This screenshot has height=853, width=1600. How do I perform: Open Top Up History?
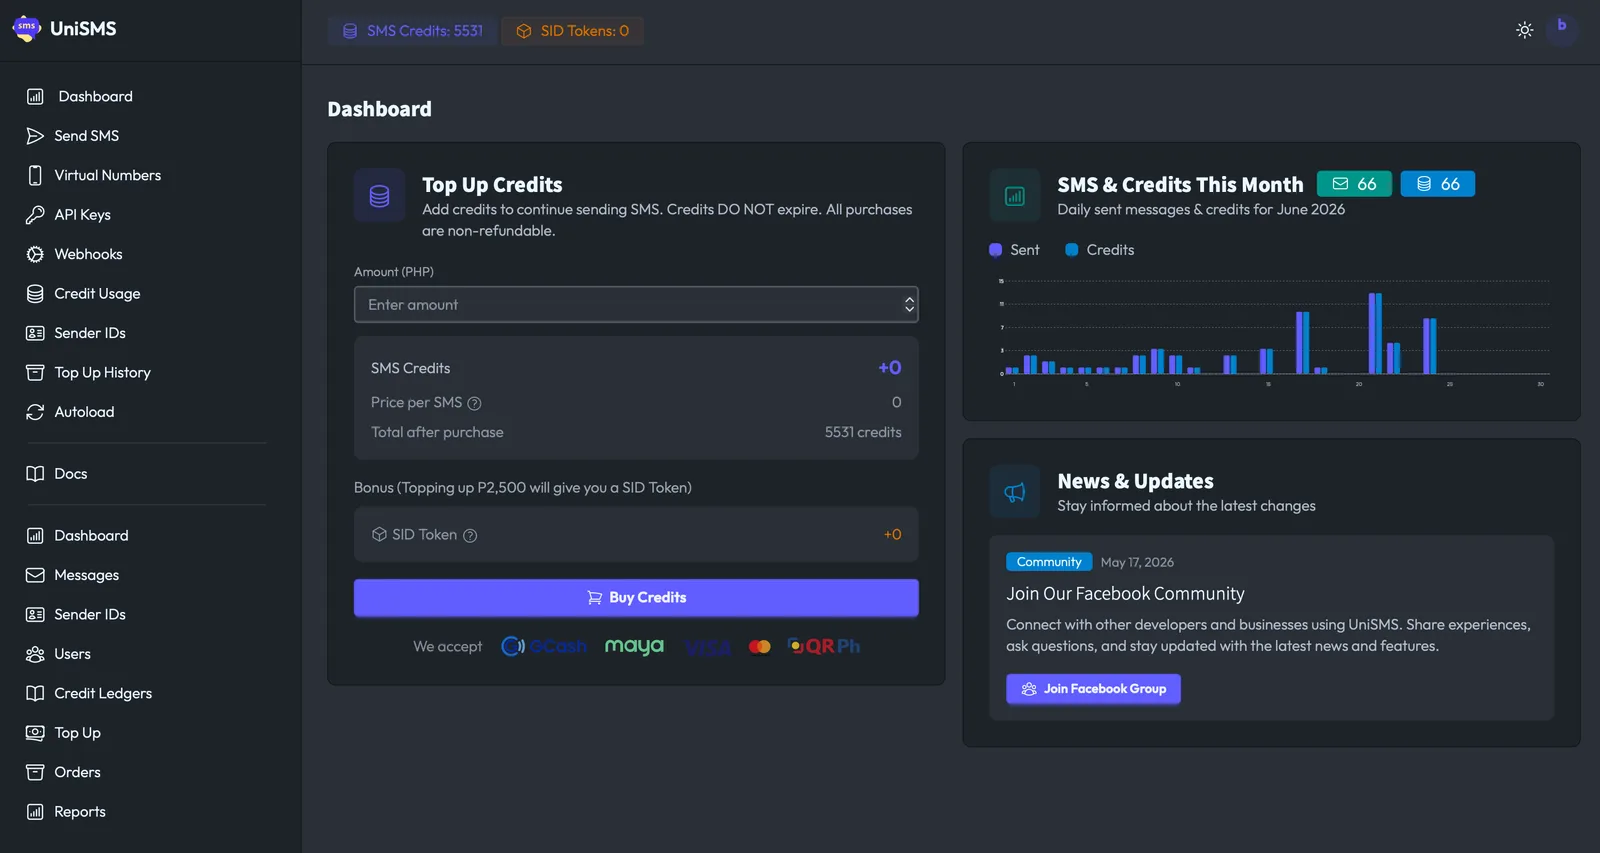(89, 373)
